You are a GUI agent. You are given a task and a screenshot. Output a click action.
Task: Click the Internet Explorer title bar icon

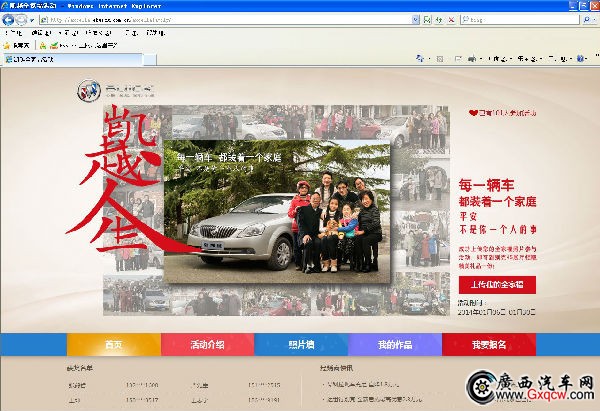coord(6,6)
